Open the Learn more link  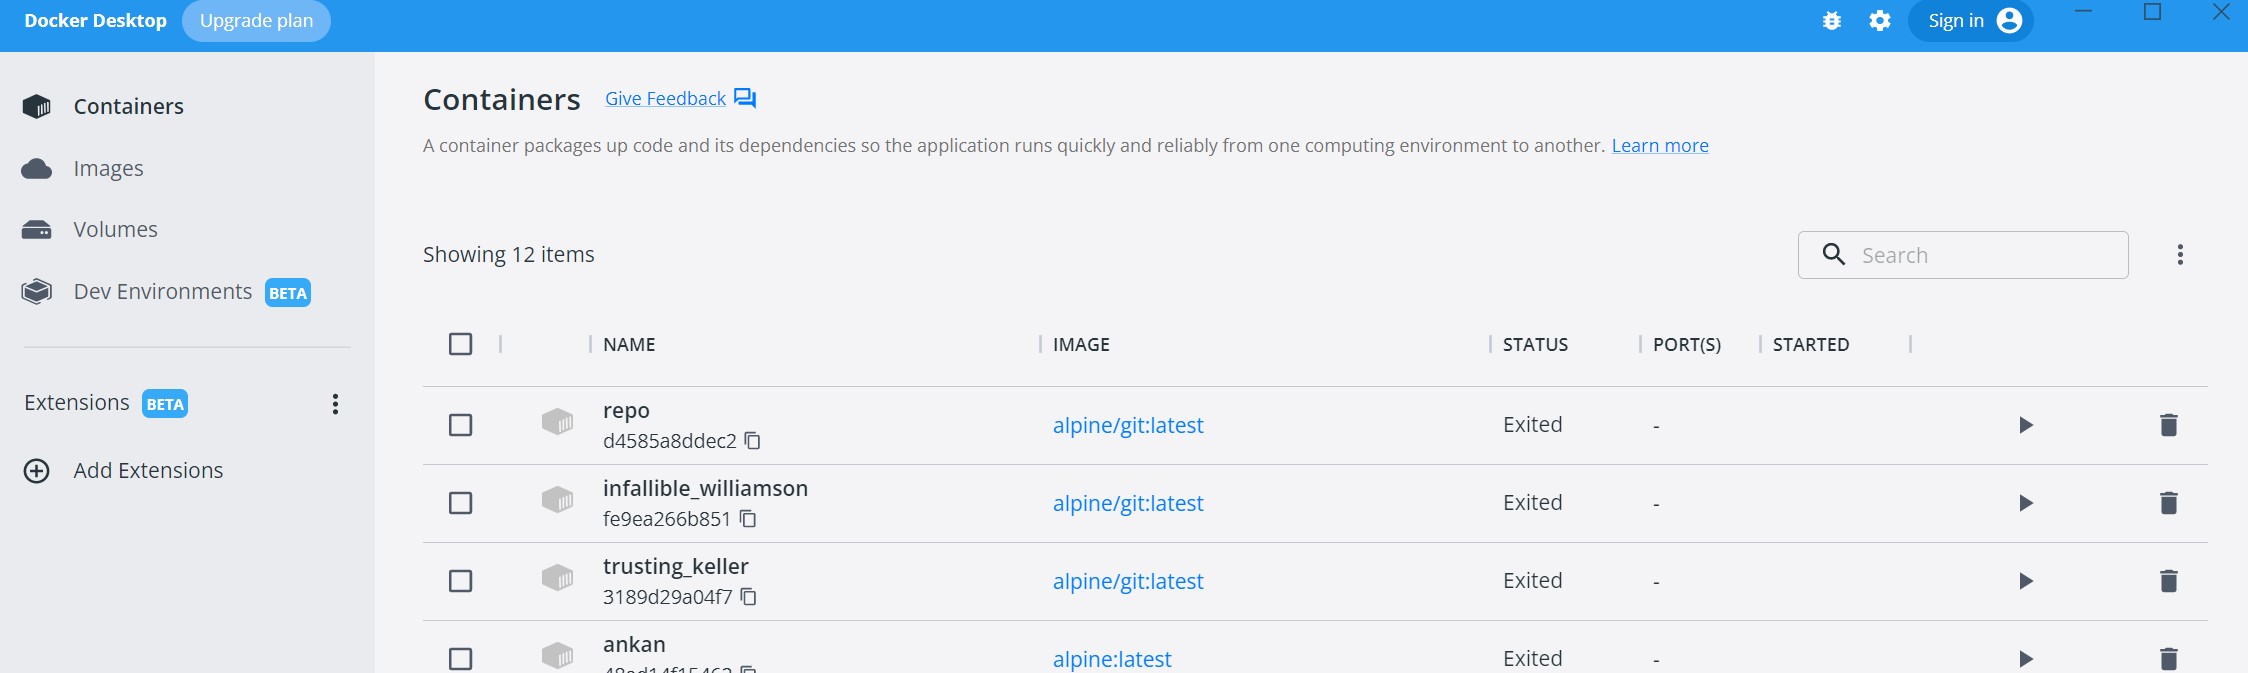1660,145
